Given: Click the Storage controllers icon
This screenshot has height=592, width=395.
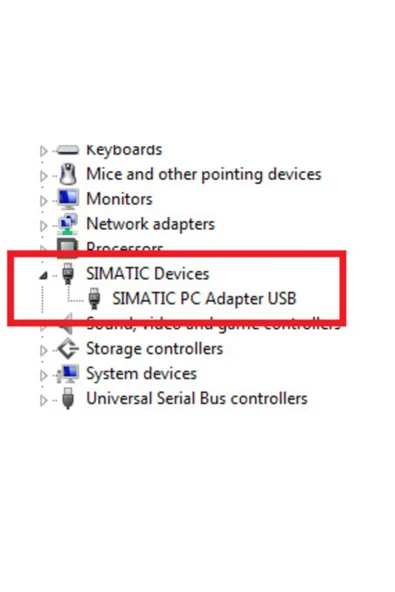Looking at the screenshot, I should click(x=68, y=348).
